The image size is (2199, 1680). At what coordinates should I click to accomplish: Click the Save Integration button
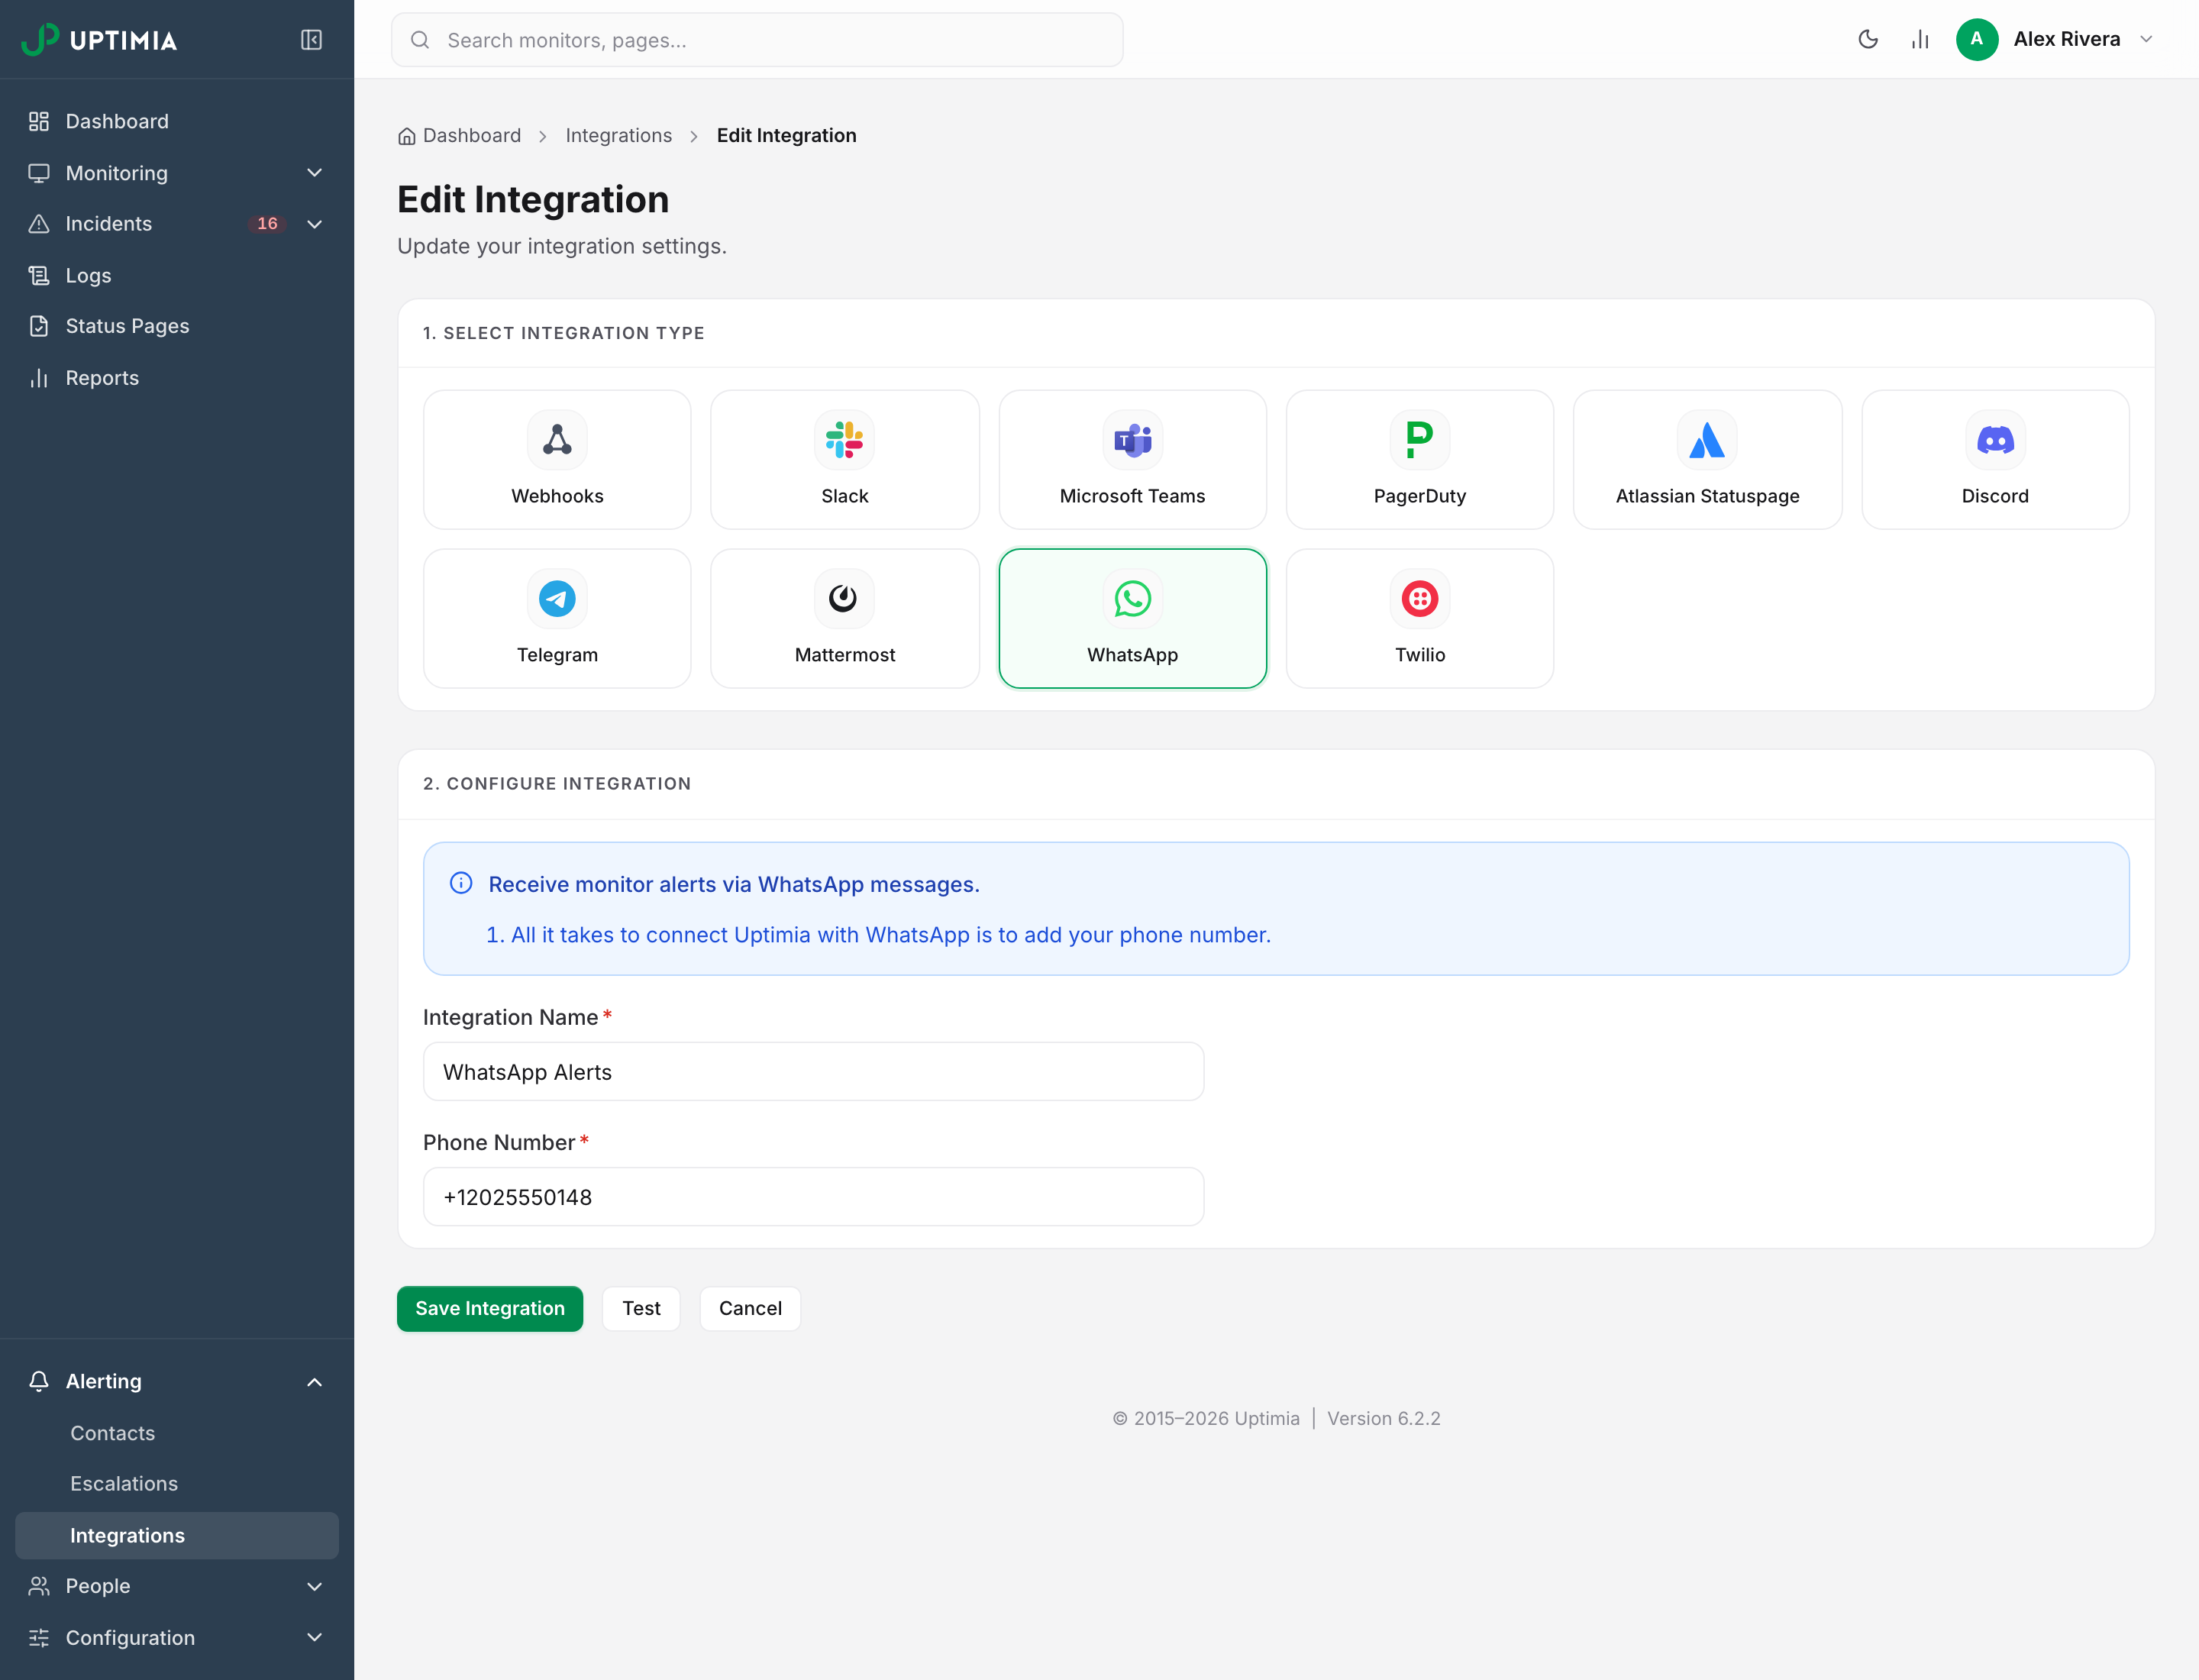(x=489, y=1308)
